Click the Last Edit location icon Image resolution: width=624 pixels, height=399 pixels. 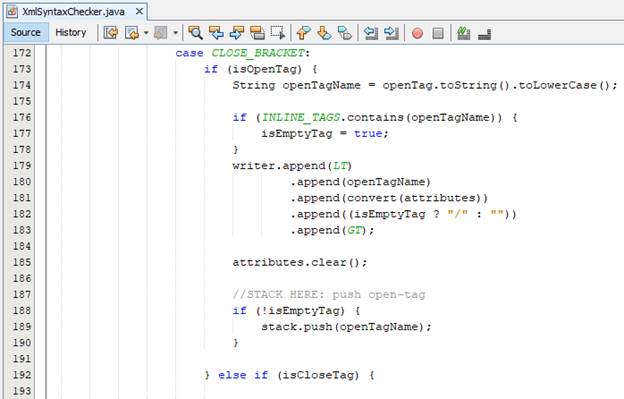(x=111, y=33)
